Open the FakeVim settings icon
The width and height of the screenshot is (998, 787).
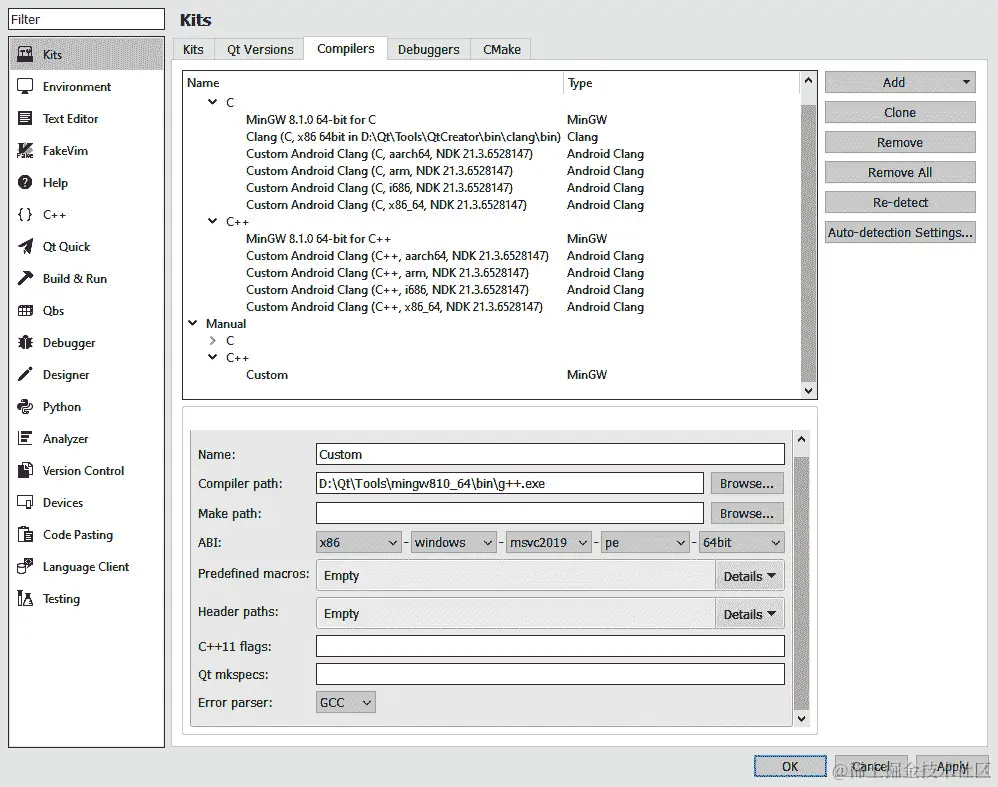(x=25, y=150)
